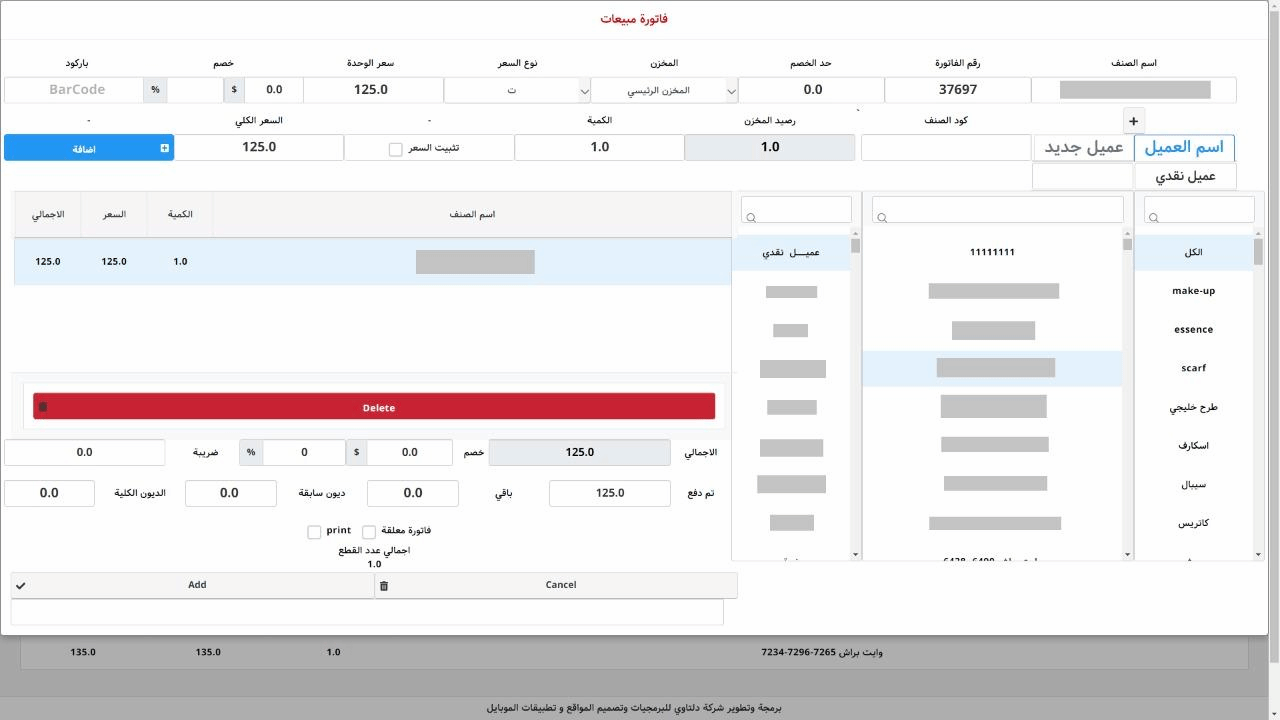Click the checkmark icon on Add button
The height and width of the screenshot is (720, 1280).
click(20, 585)
